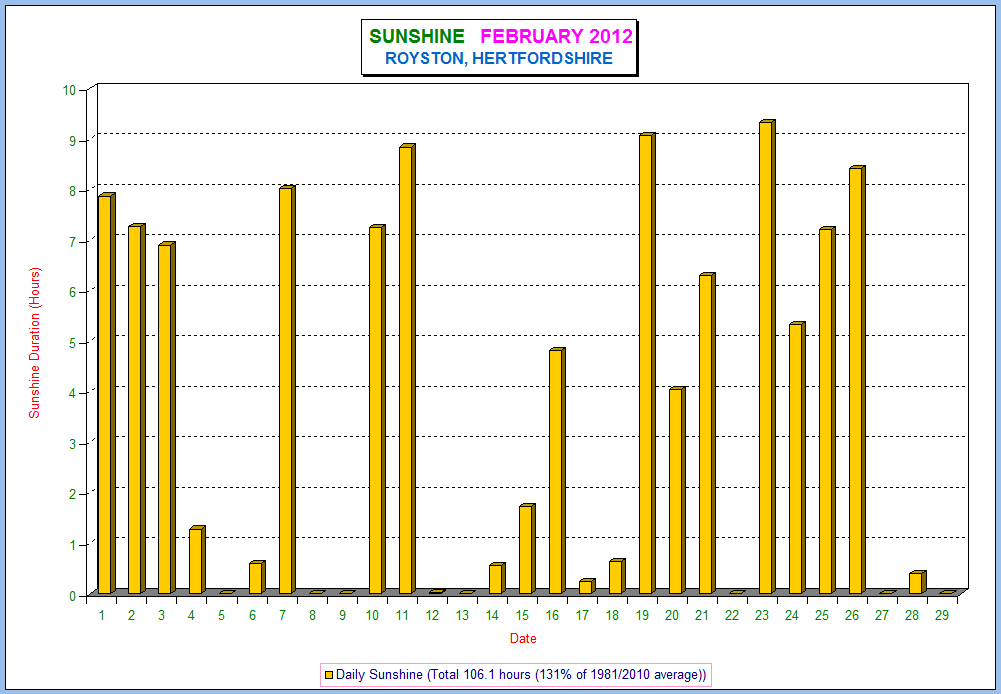Click the x-axis date label 12
The width and height of the screenshot is (1001, 694).
[x=432, y=615]
